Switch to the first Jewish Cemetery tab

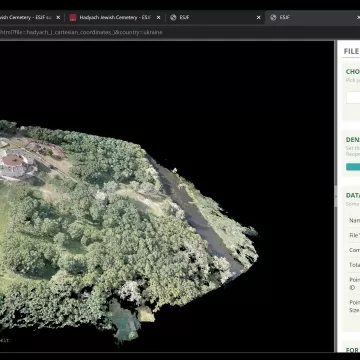point(26,18)
